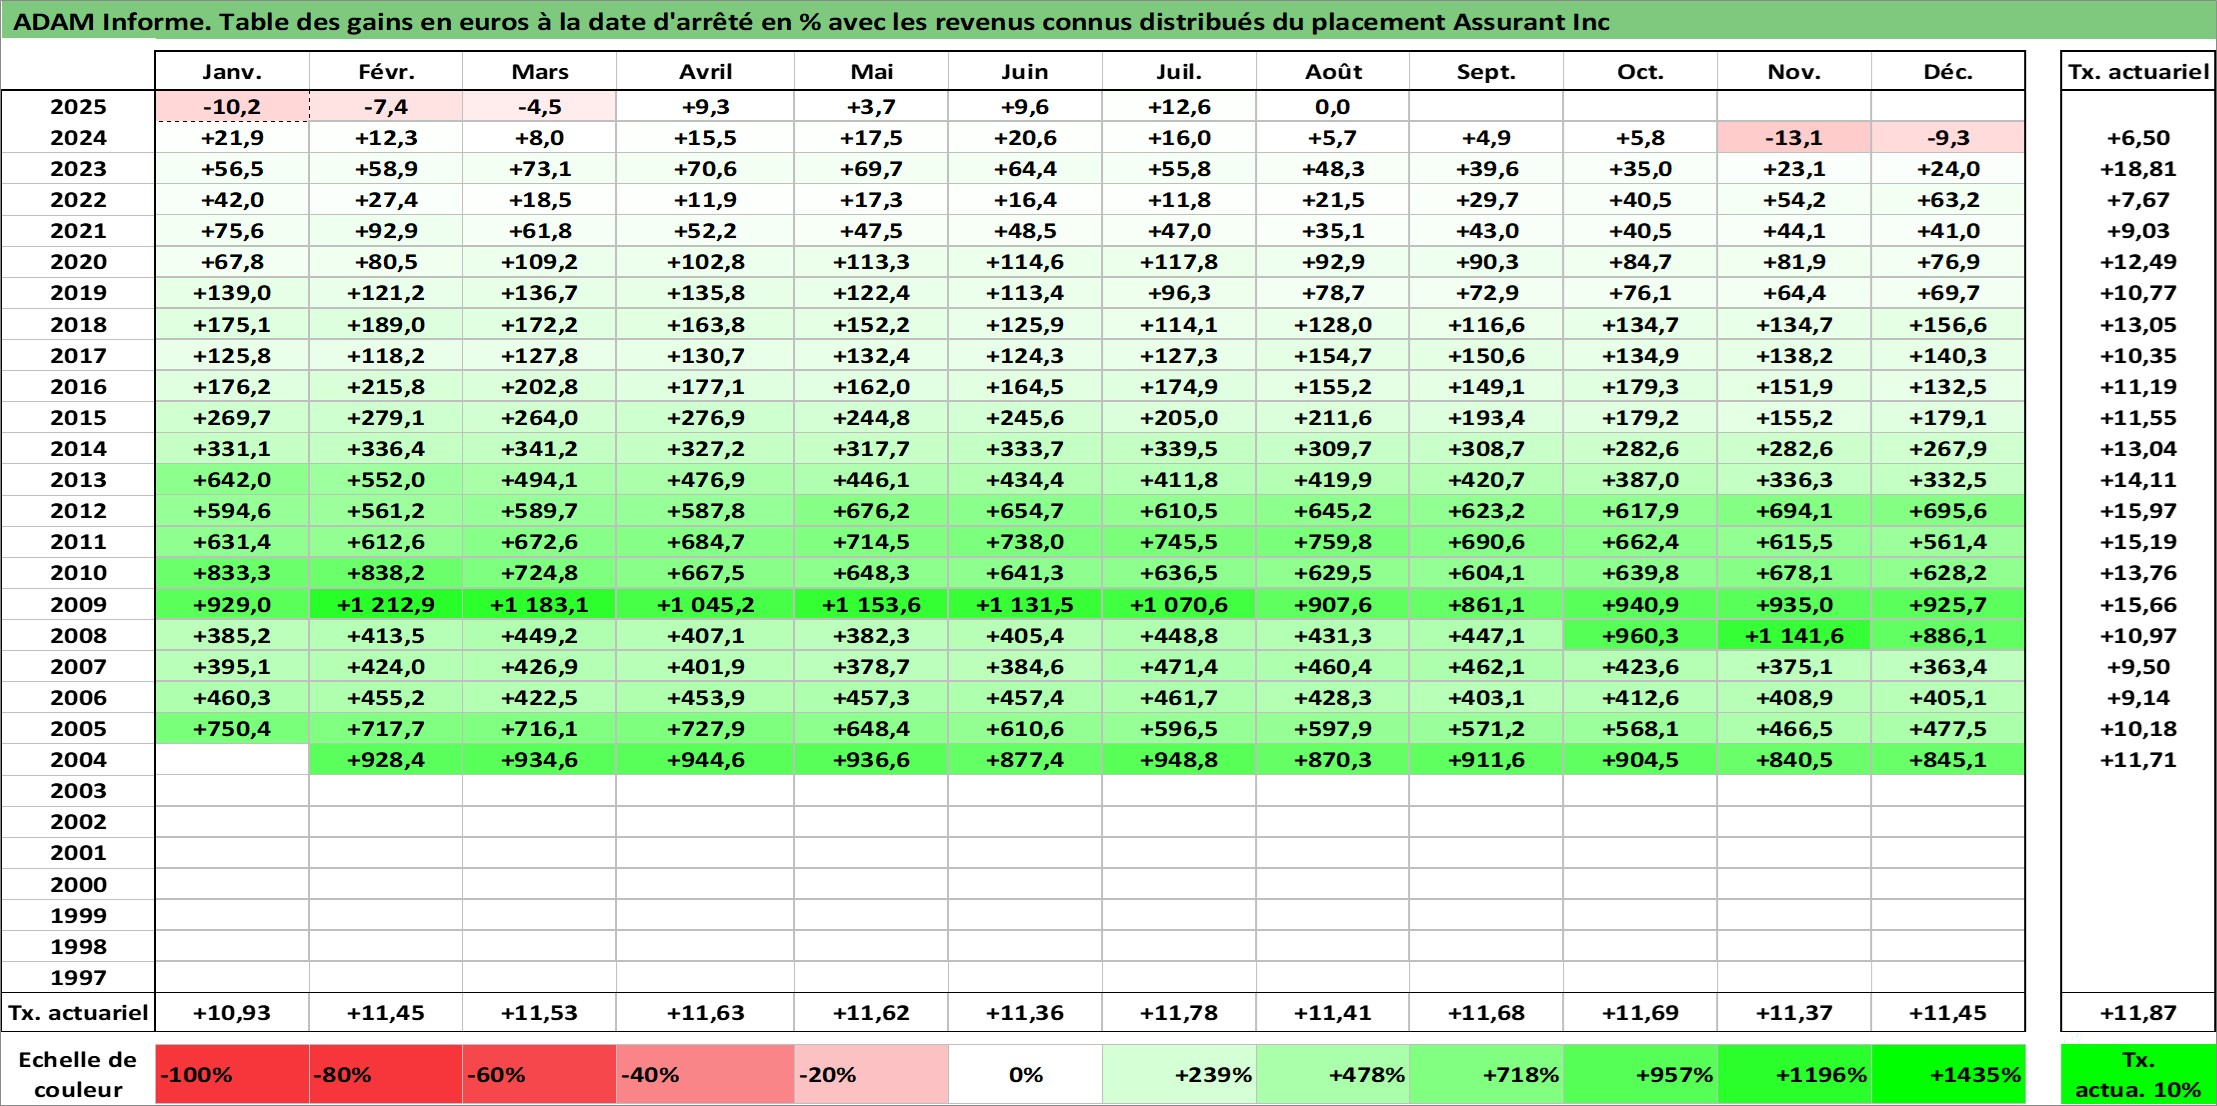Click the -60% color scale swatch

click(x=539, y=1074)
